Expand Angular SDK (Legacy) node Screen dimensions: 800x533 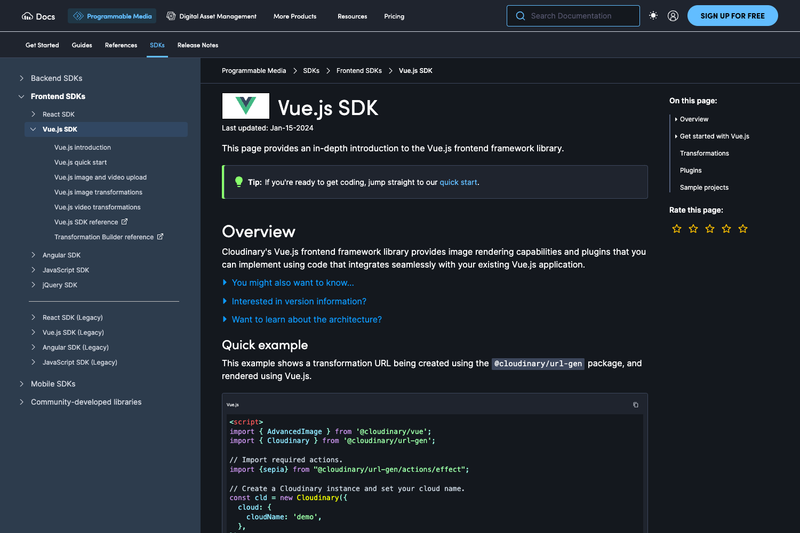33,347
